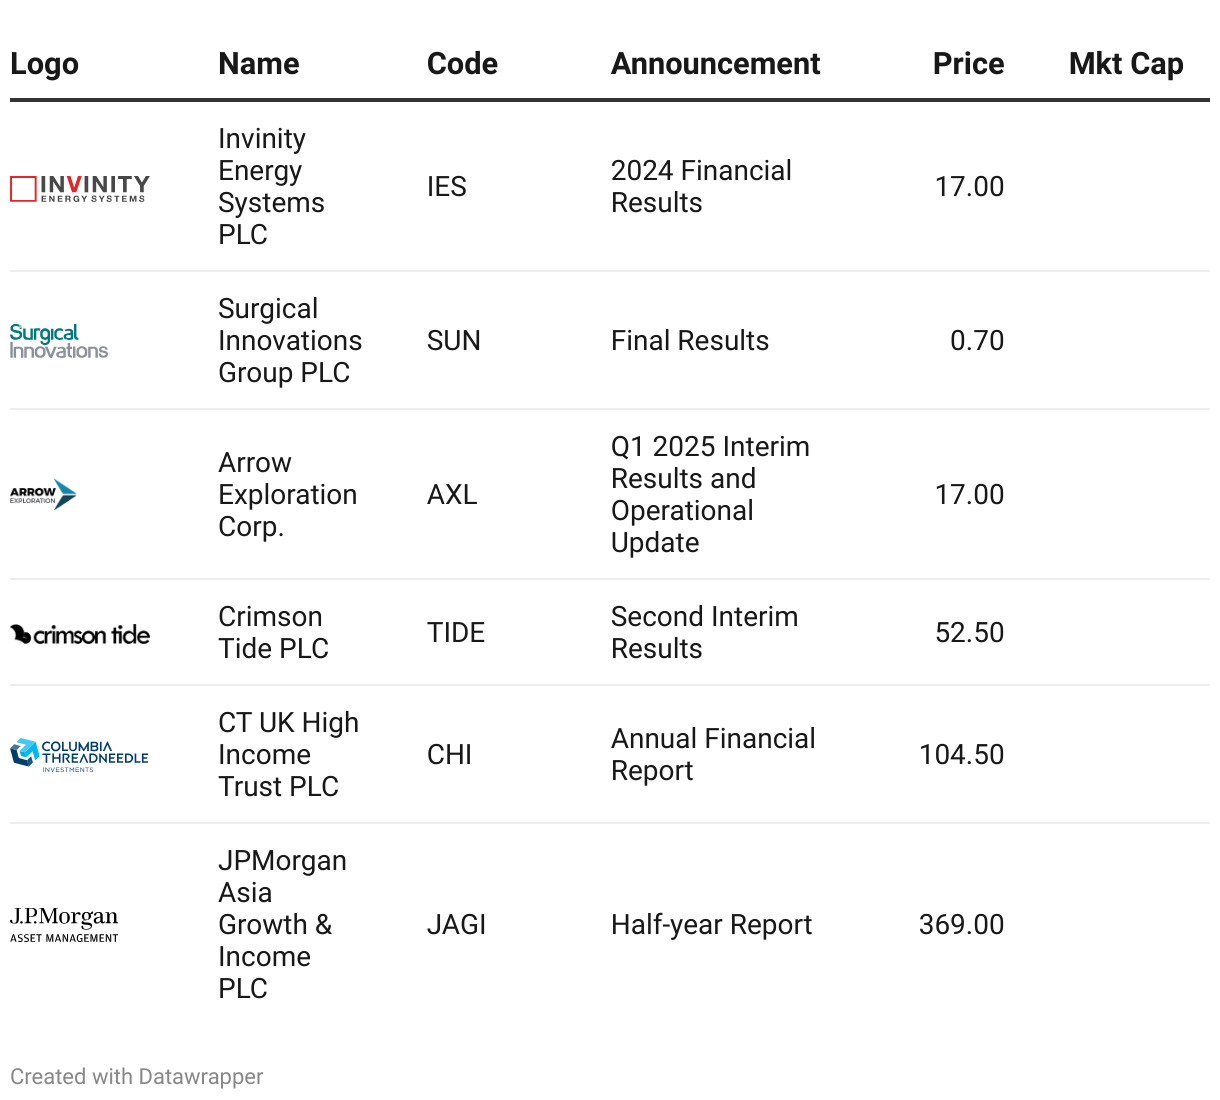
Task: Sort table by the Name column header
Action: click(x=259, y=64)
